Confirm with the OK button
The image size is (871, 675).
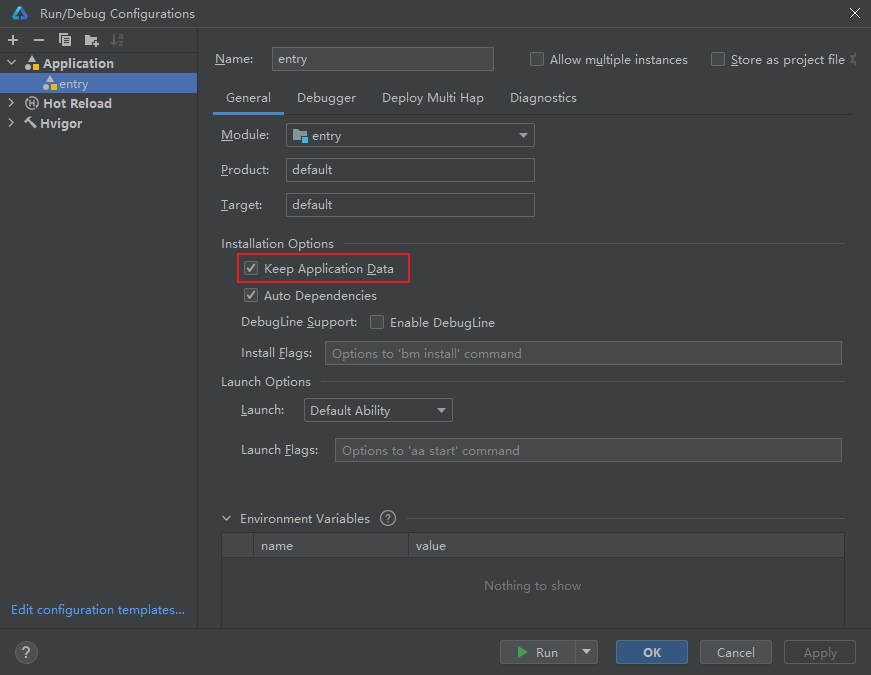point(652,652)
